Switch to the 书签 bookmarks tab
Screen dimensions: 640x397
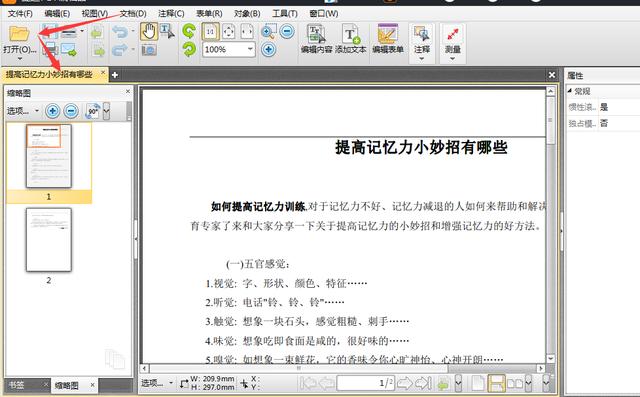point(17,385)
